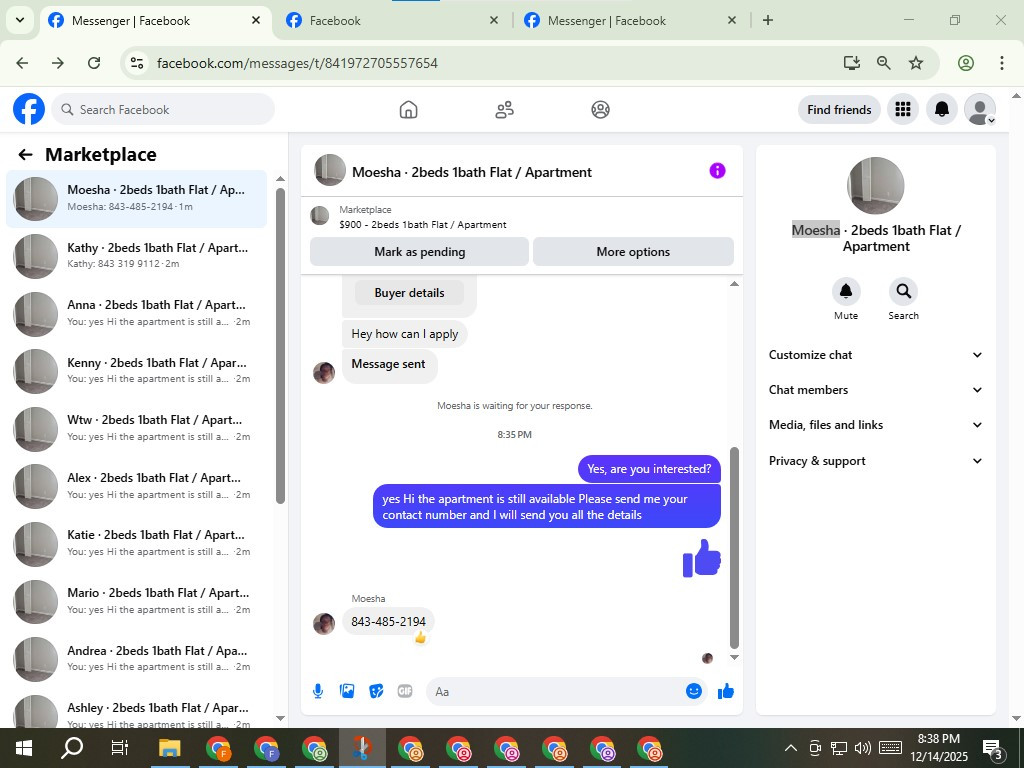Record a voice clip with the microphone icon
Image resolution: width=1024 pixels, height=768 pixels.
pos(318,691)
